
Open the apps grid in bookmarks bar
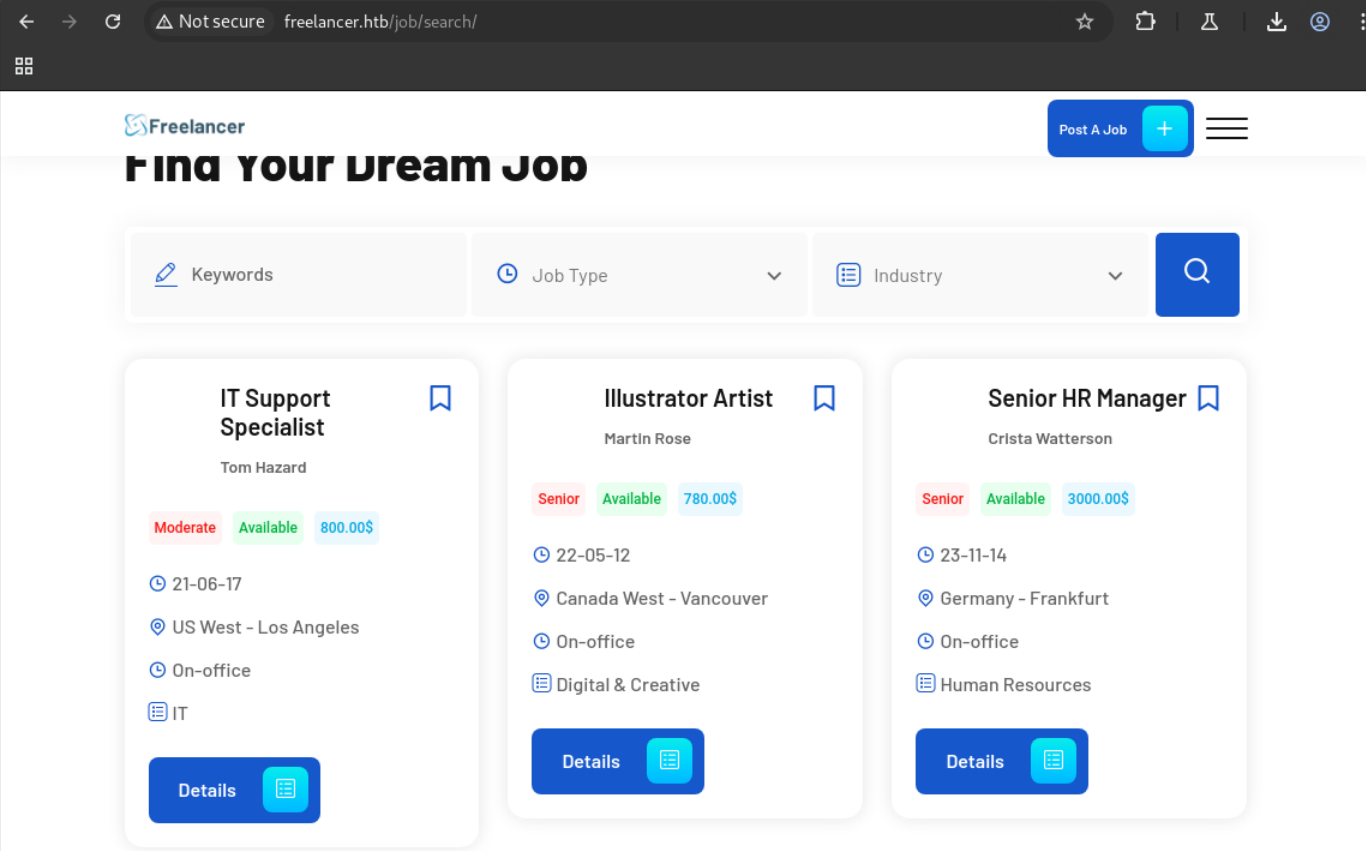pyautogui.click(x=24, y=66)
